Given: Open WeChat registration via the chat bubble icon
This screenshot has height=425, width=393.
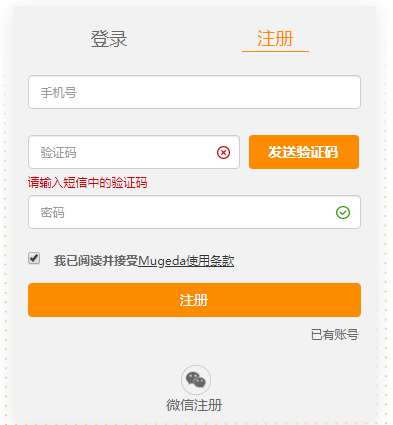Looking at the screenshot, I should (196, 380).
